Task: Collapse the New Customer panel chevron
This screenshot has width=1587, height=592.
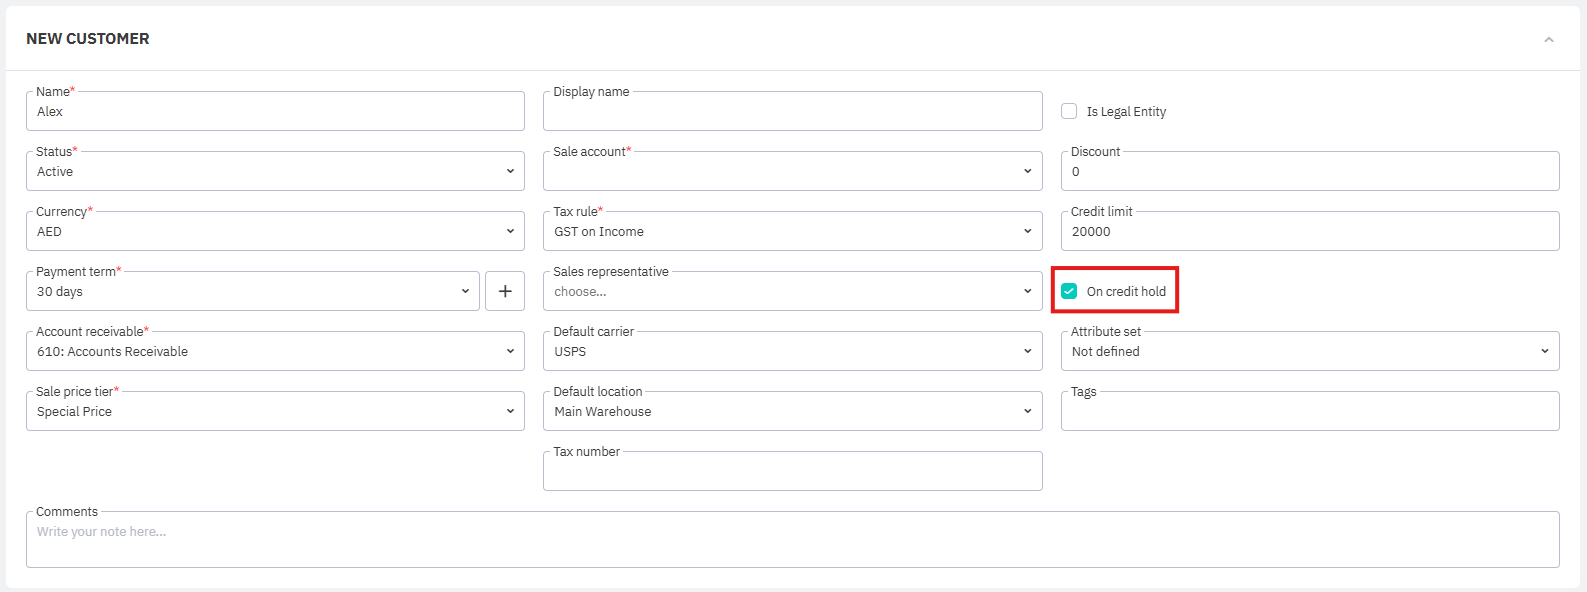Action: (x=1548, y=40)
